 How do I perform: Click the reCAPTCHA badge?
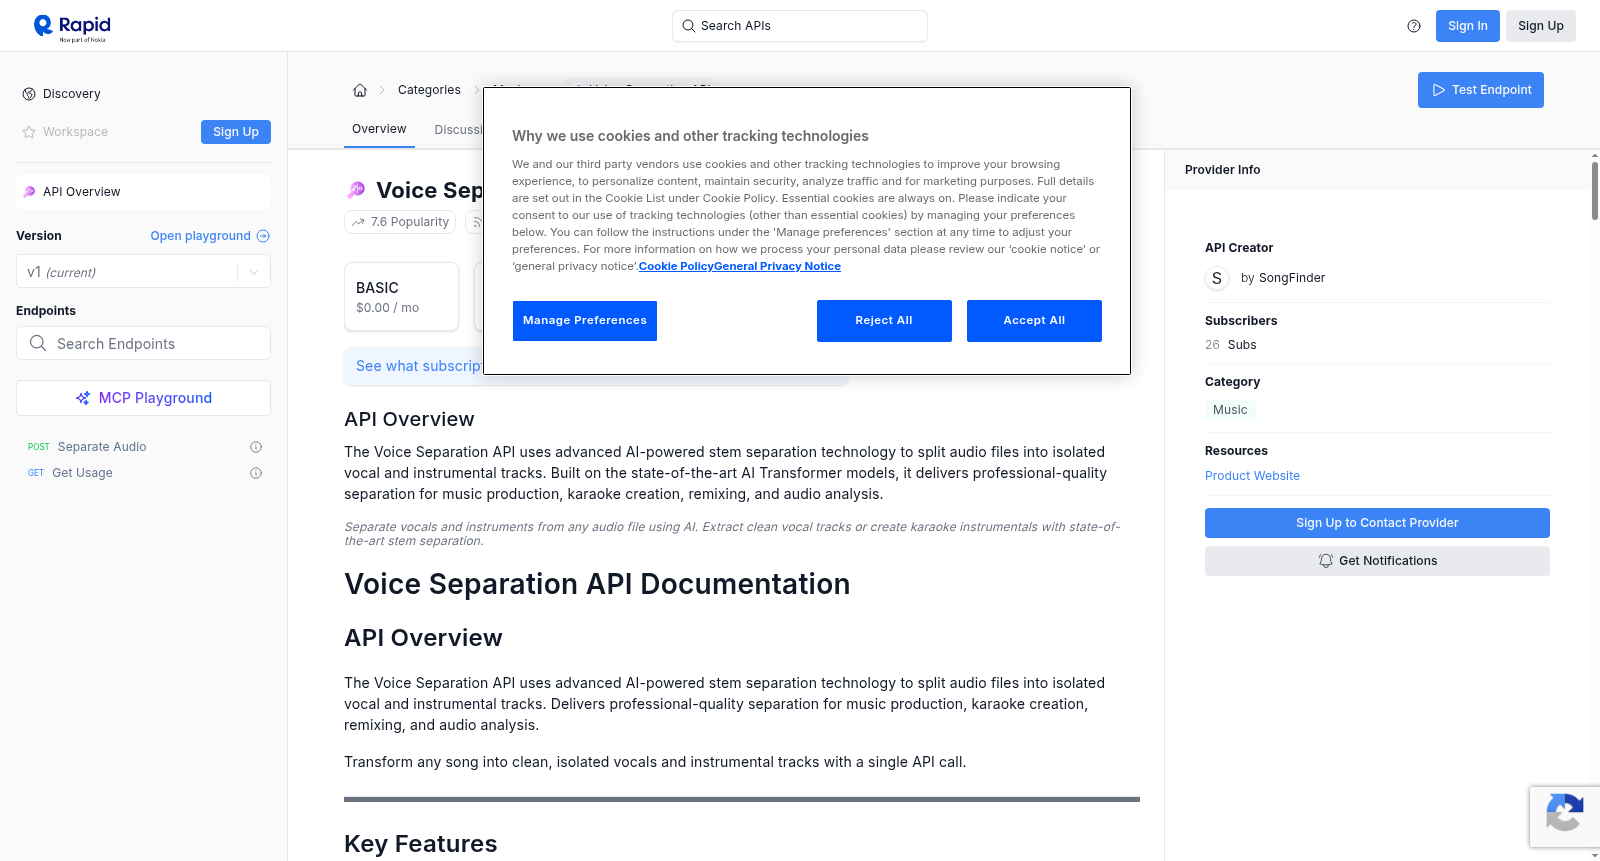click(1564, 817)
